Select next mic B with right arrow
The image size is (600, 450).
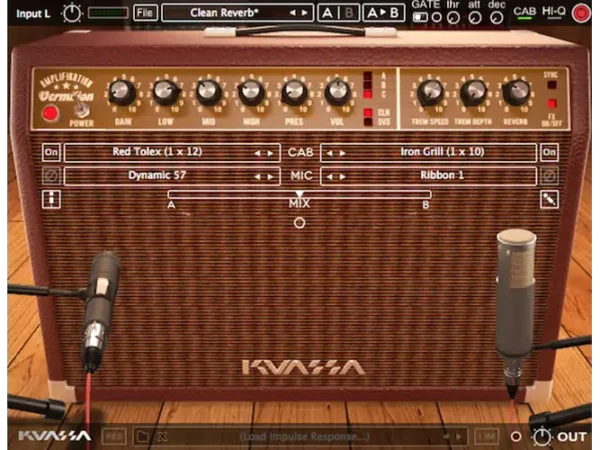click(x=342, y=176)
